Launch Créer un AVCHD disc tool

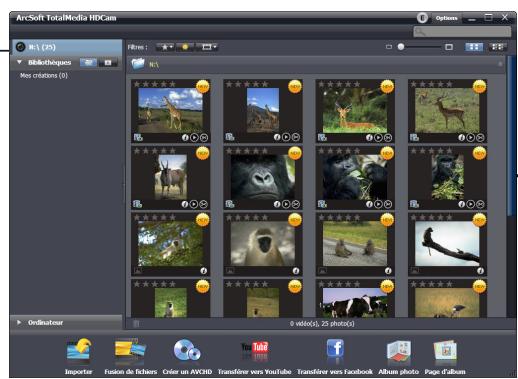[x=187, y=350]
